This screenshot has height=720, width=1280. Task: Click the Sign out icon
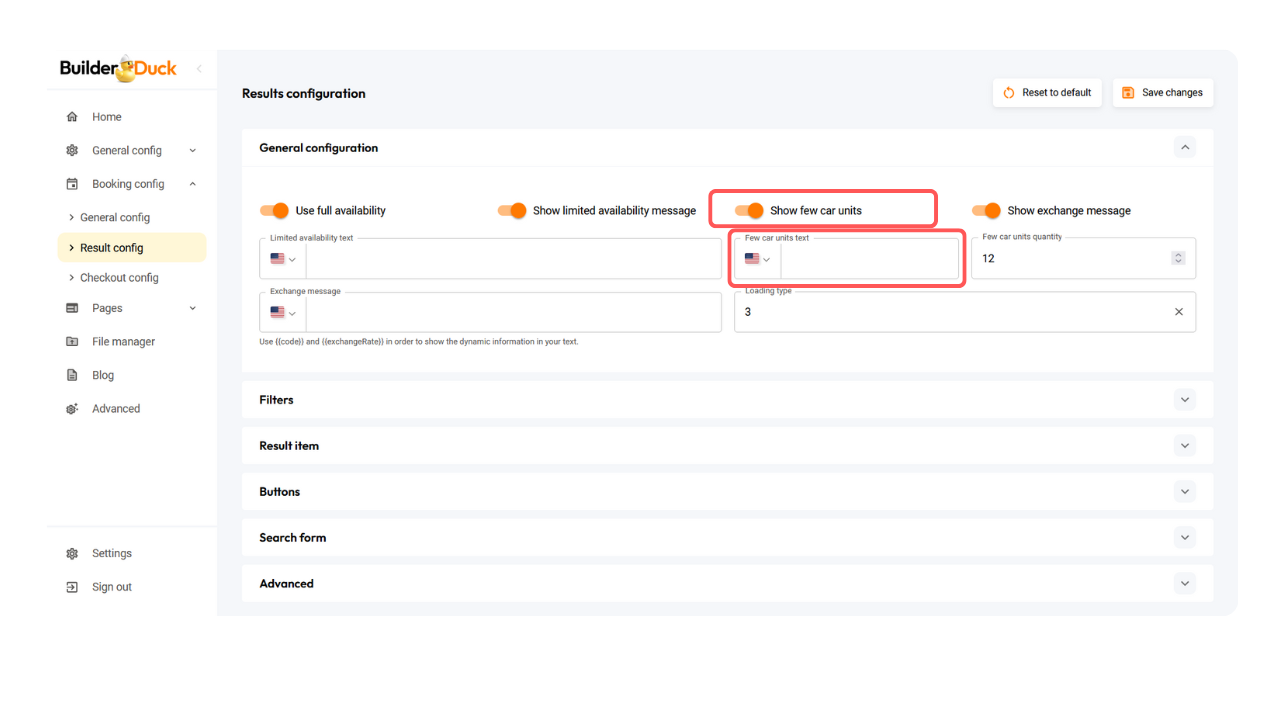point(72,587)
